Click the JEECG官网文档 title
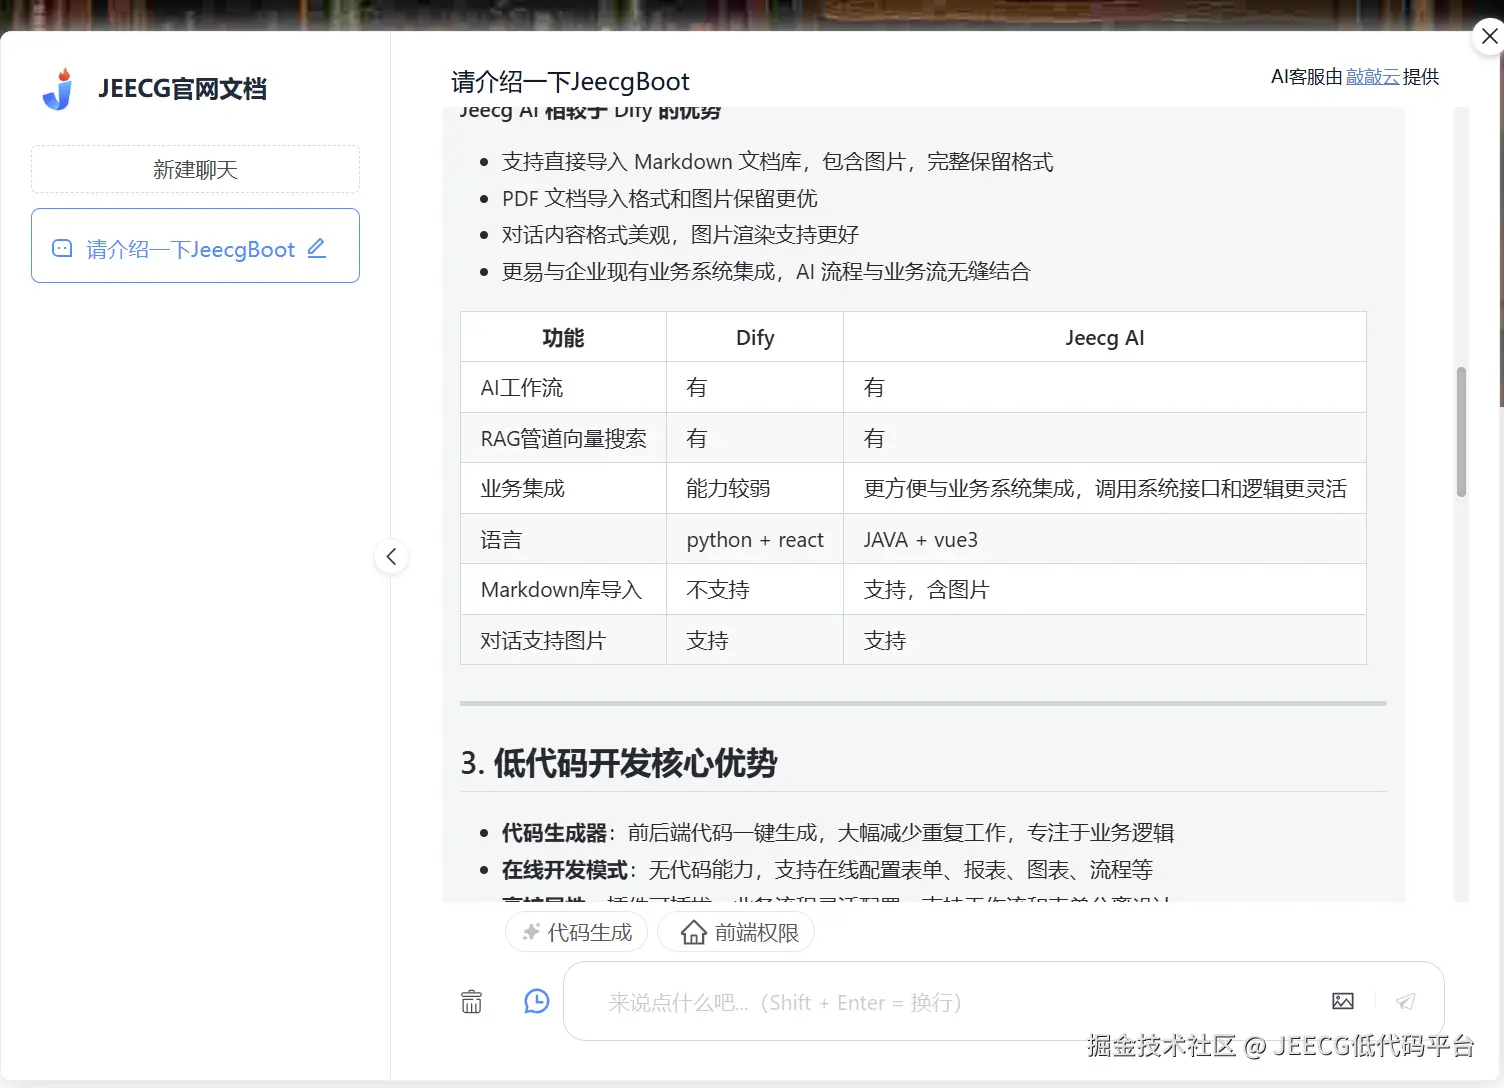Image resolution: width=1504 pixels, height=1088 pixels. pyautogui.click(x=182, y=89)
